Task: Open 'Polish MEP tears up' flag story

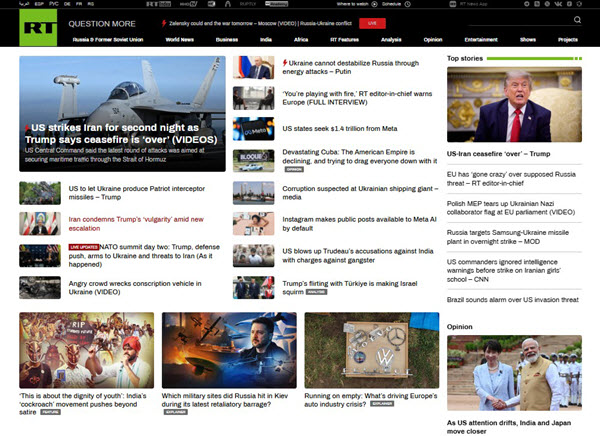Action: click(x=511, y=208)
